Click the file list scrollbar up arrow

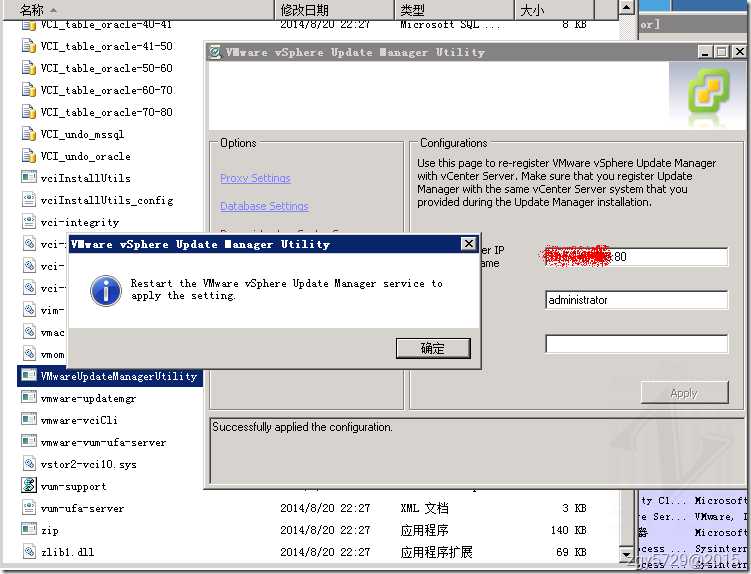pyautogui.click(x=626, y=7)
